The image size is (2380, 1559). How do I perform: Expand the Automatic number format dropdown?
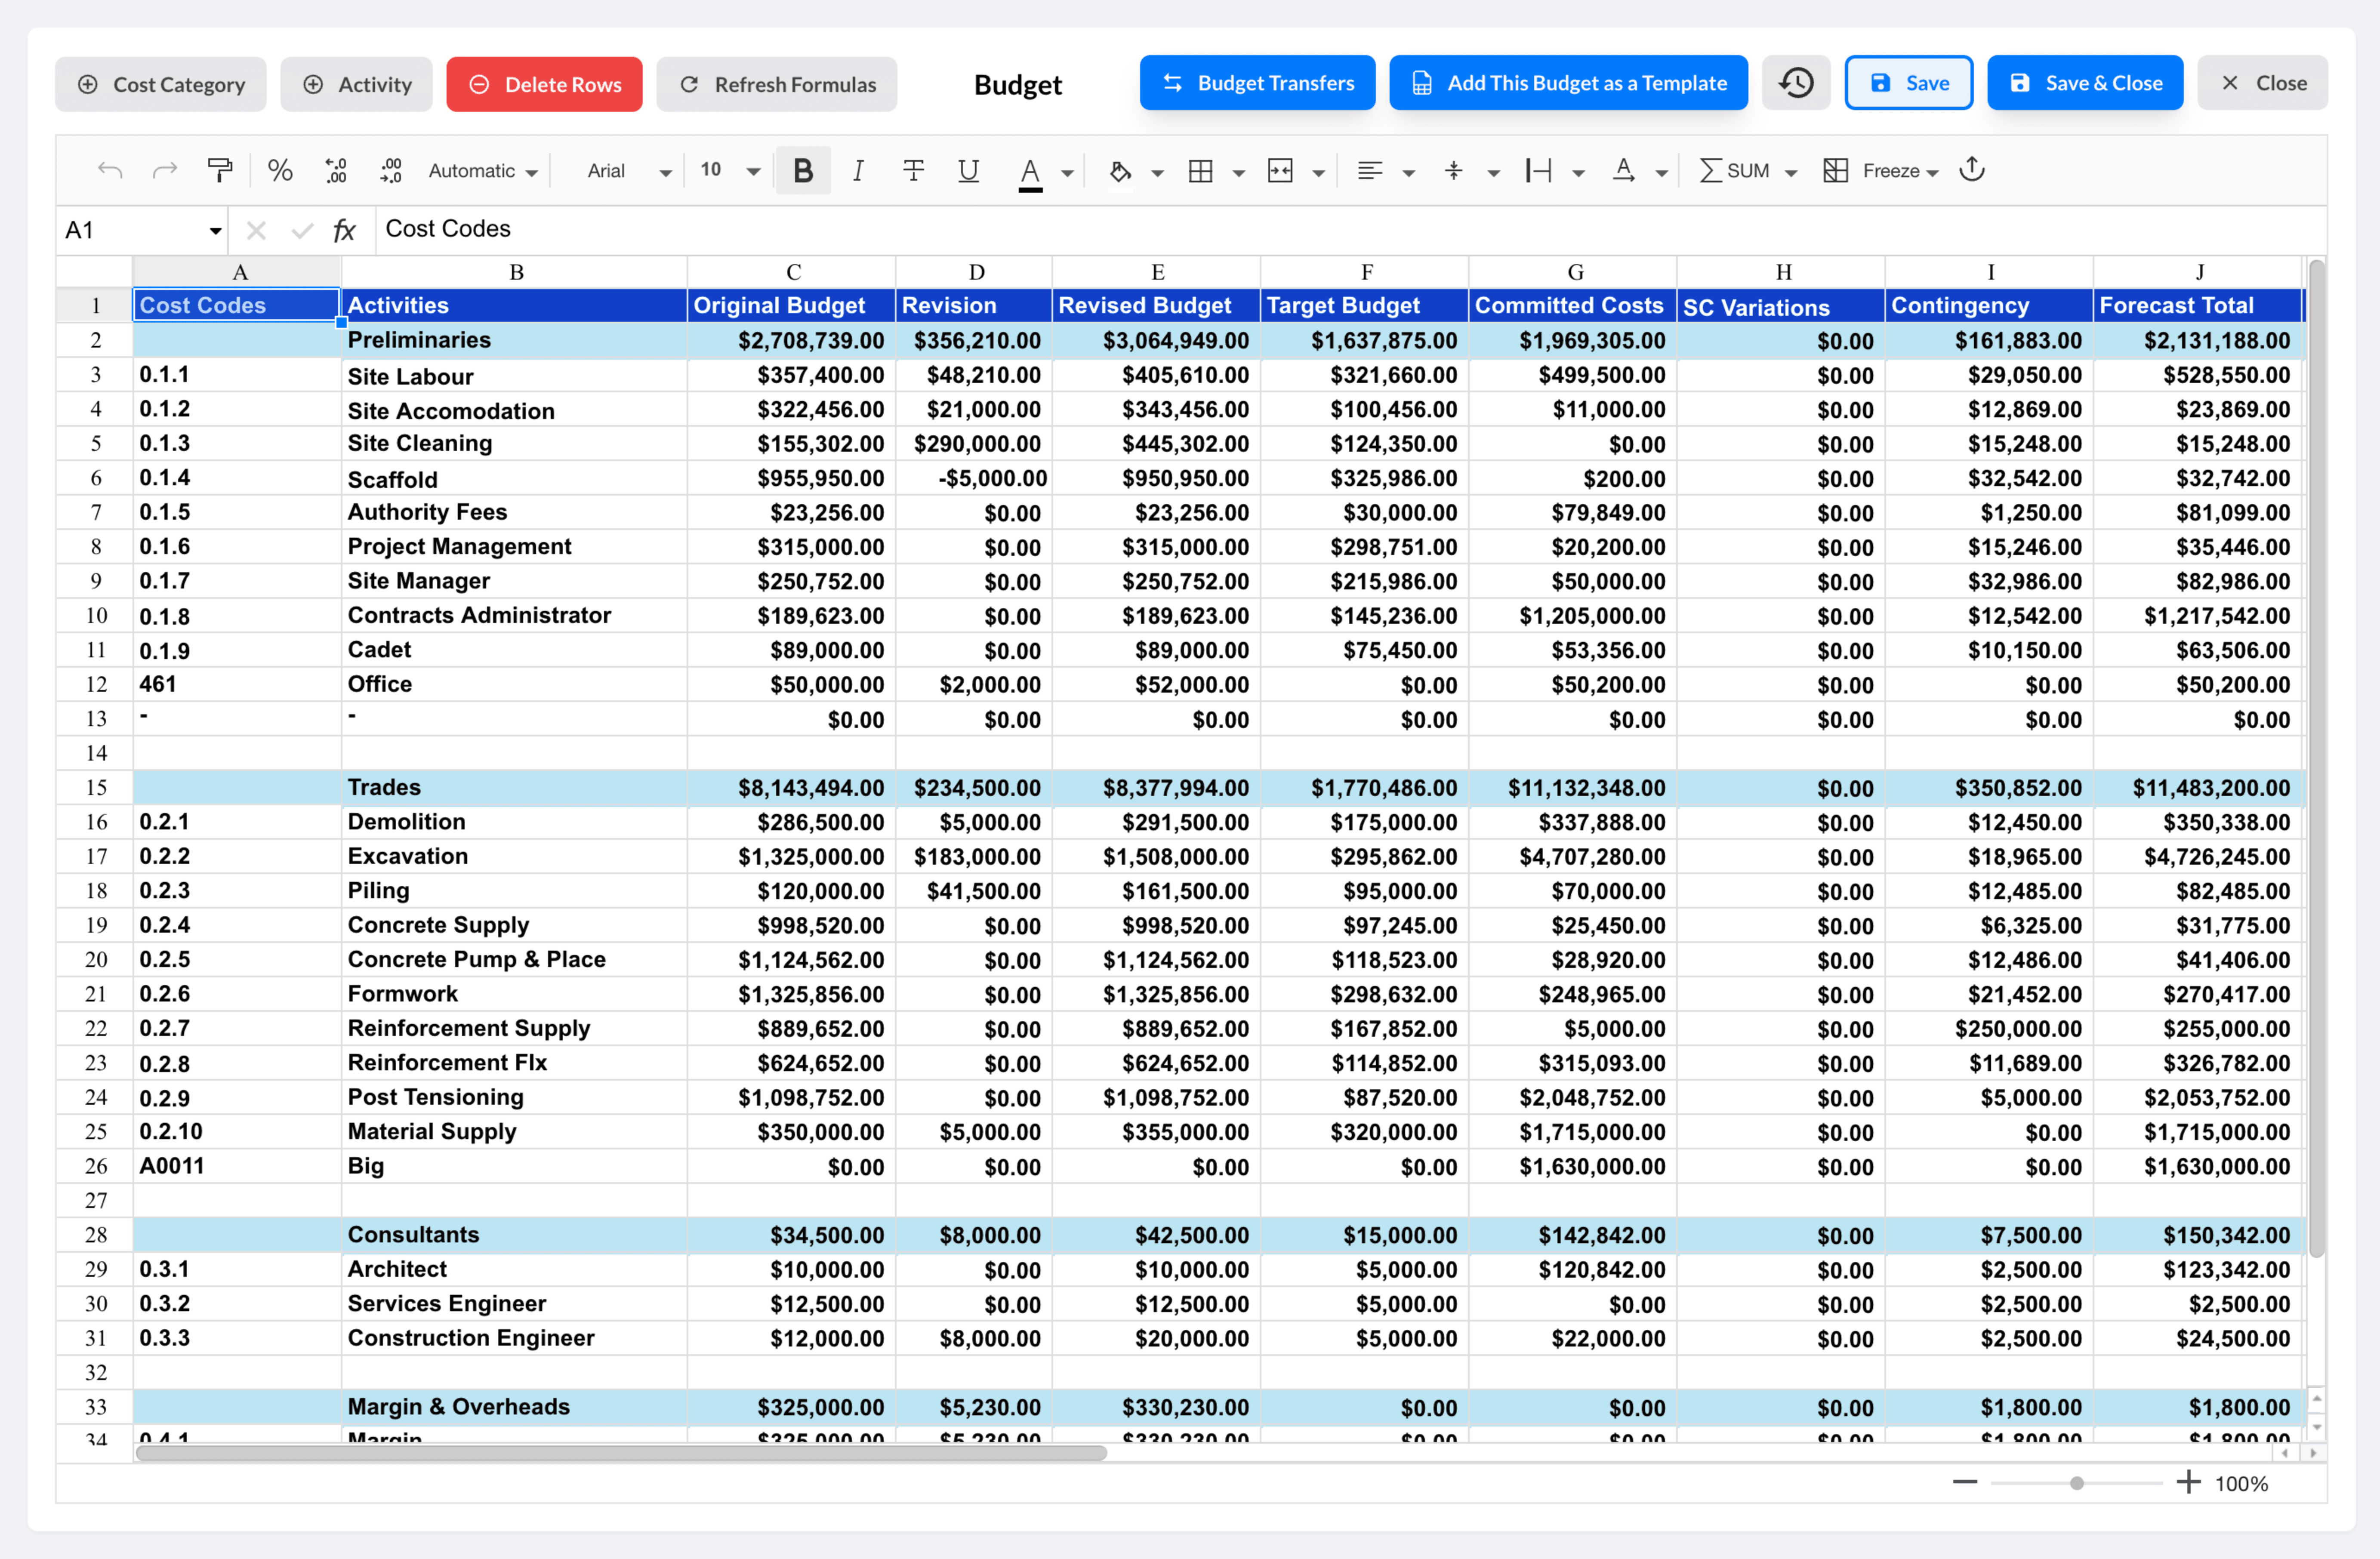(x=483, y=171)
